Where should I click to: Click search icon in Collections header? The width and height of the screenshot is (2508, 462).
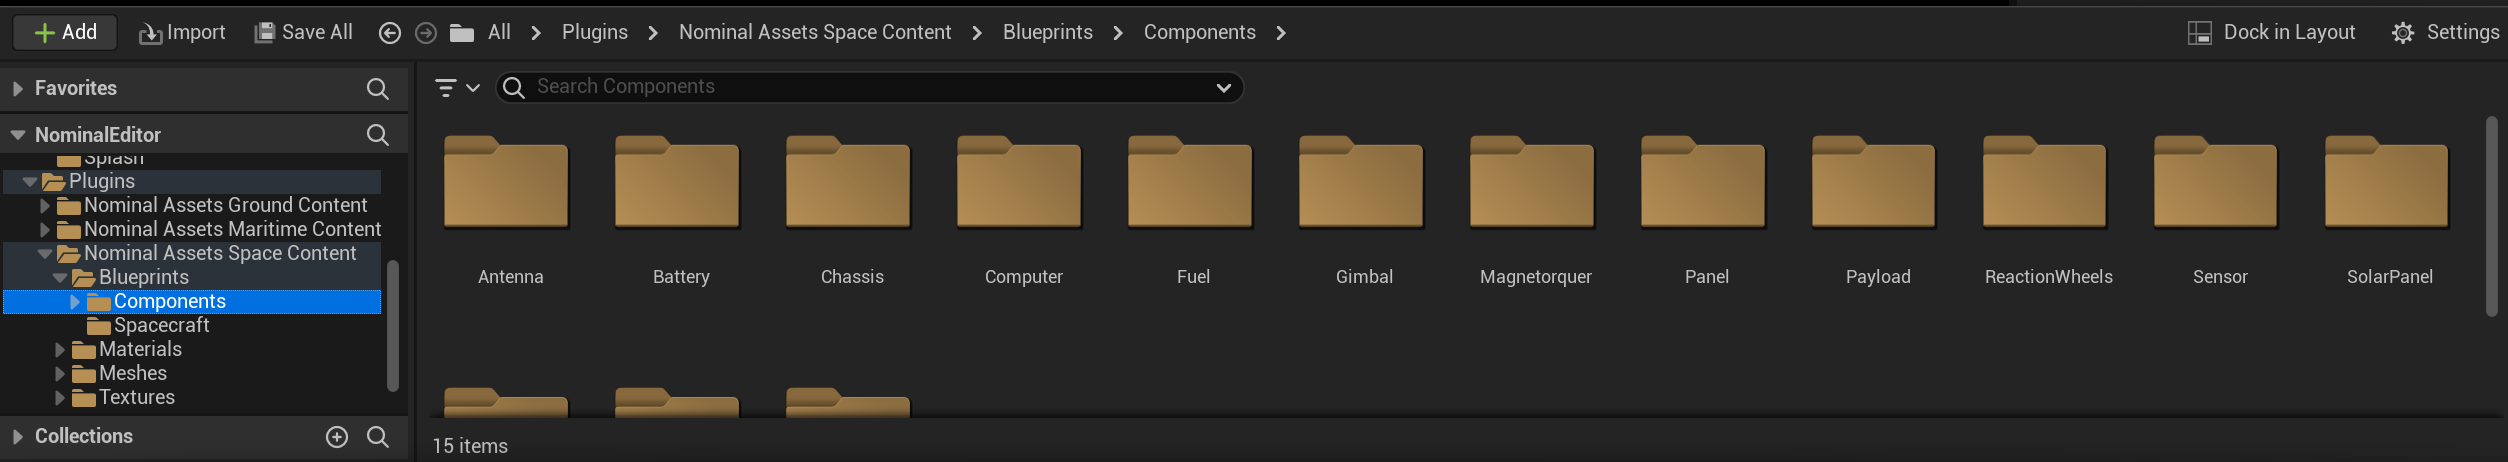coord(377,437)
